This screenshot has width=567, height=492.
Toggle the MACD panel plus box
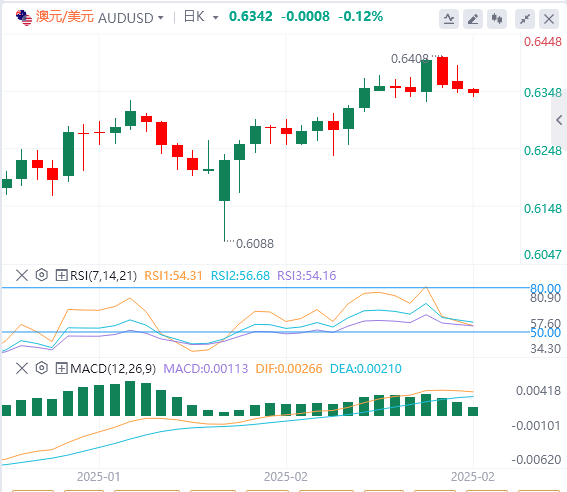(x=61, y=369)
